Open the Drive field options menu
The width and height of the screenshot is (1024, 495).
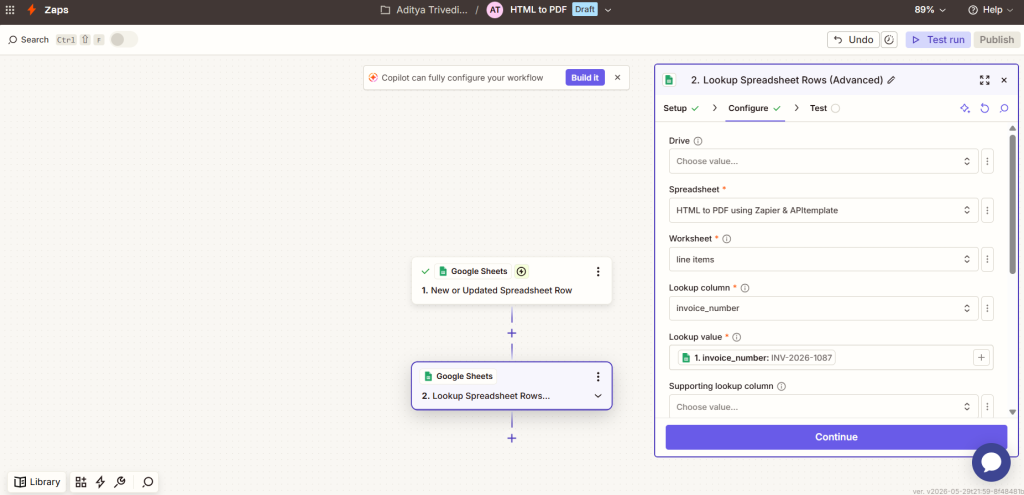coord(987,161)
